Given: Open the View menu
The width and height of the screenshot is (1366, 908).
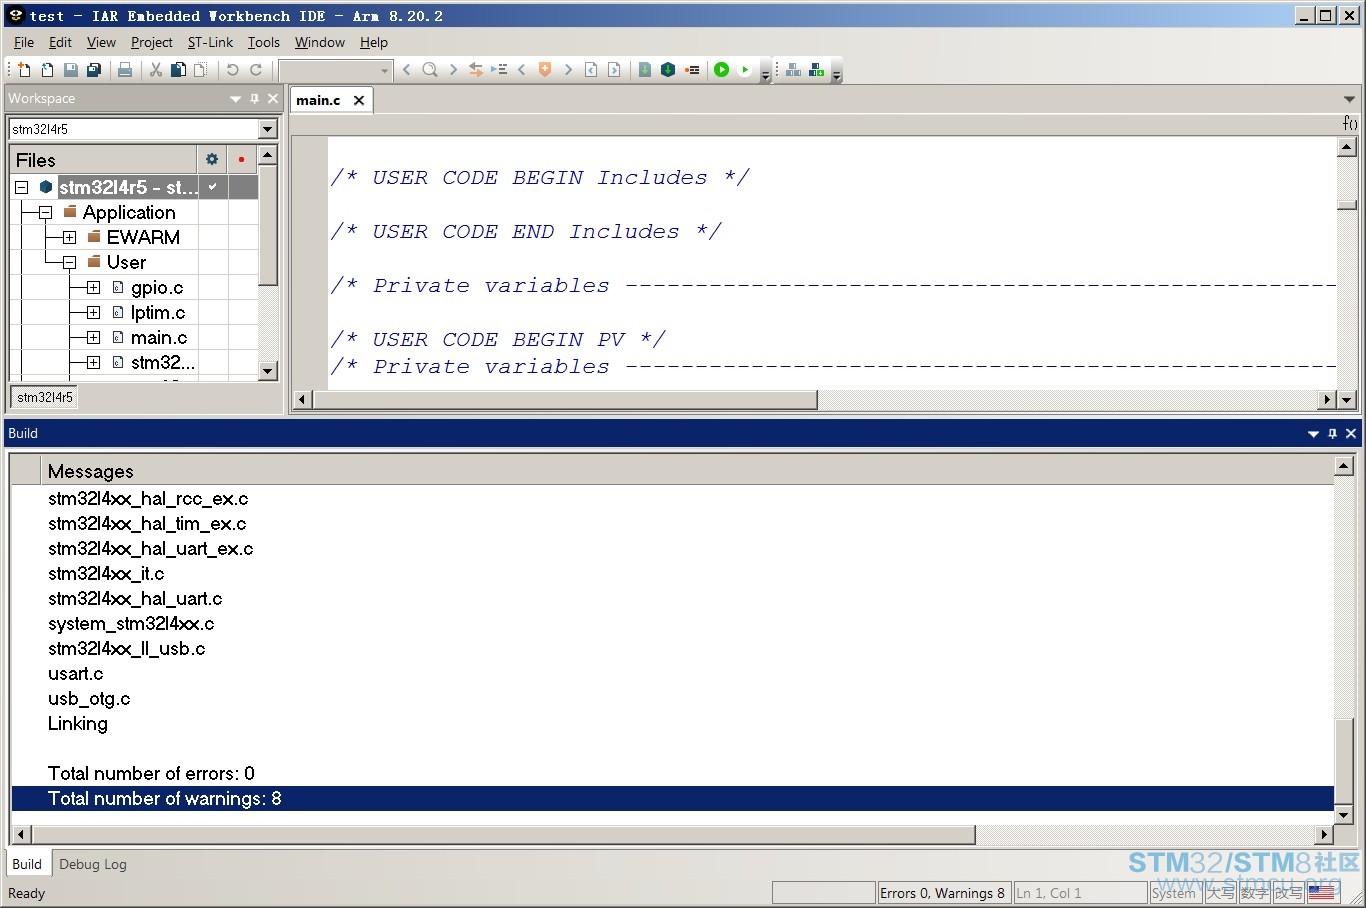Looking at the screenshot, I should pos(101,42).
